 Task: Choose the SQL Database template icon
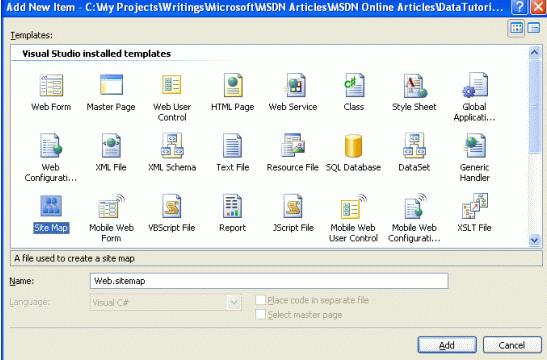[353, 146]
